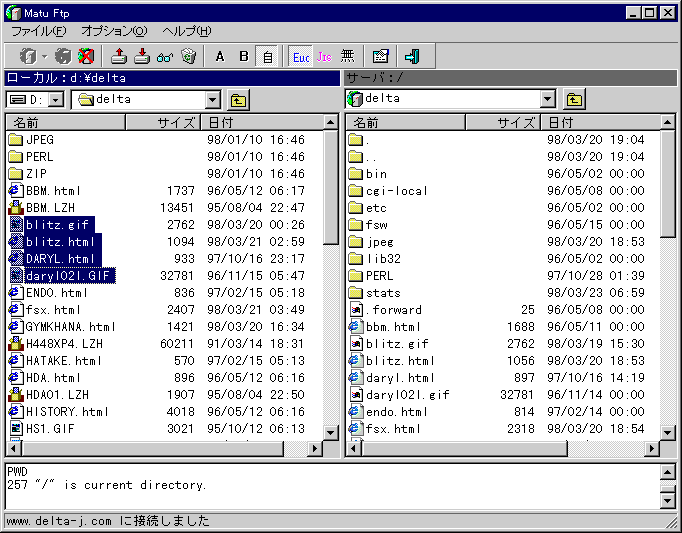Click server list vertical scrollbar down arrow
This screenshot has width=682, height=533.
668,432
